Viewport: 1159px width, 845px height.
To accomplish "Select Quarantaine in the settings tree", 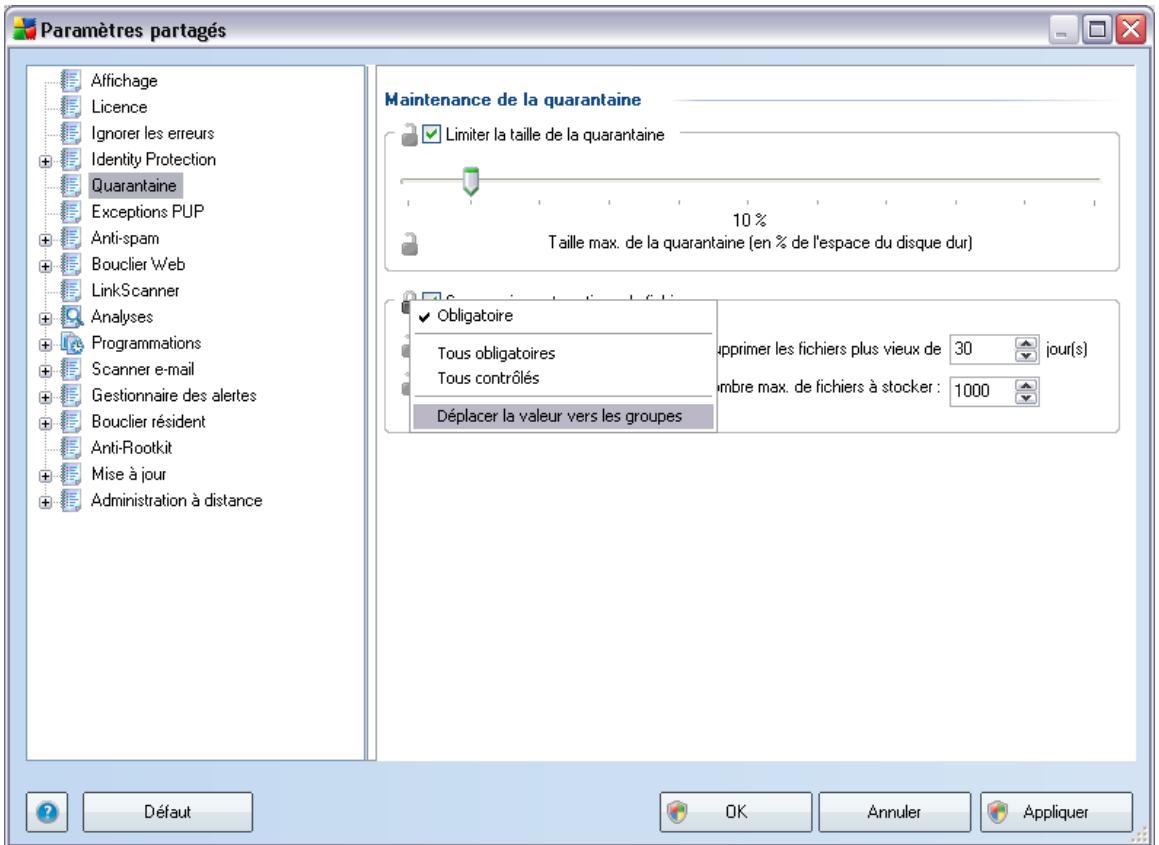I will point(134,186).
